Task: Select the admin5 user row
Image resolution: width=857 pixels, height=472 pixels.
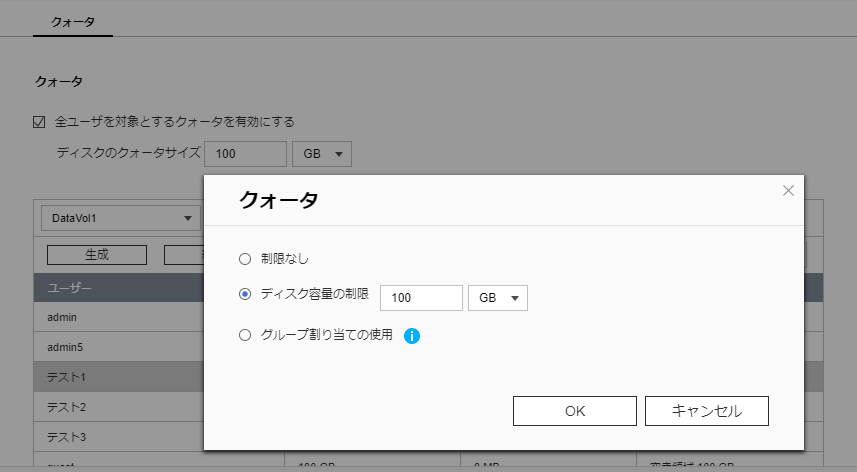Action: tap(119, 347)
